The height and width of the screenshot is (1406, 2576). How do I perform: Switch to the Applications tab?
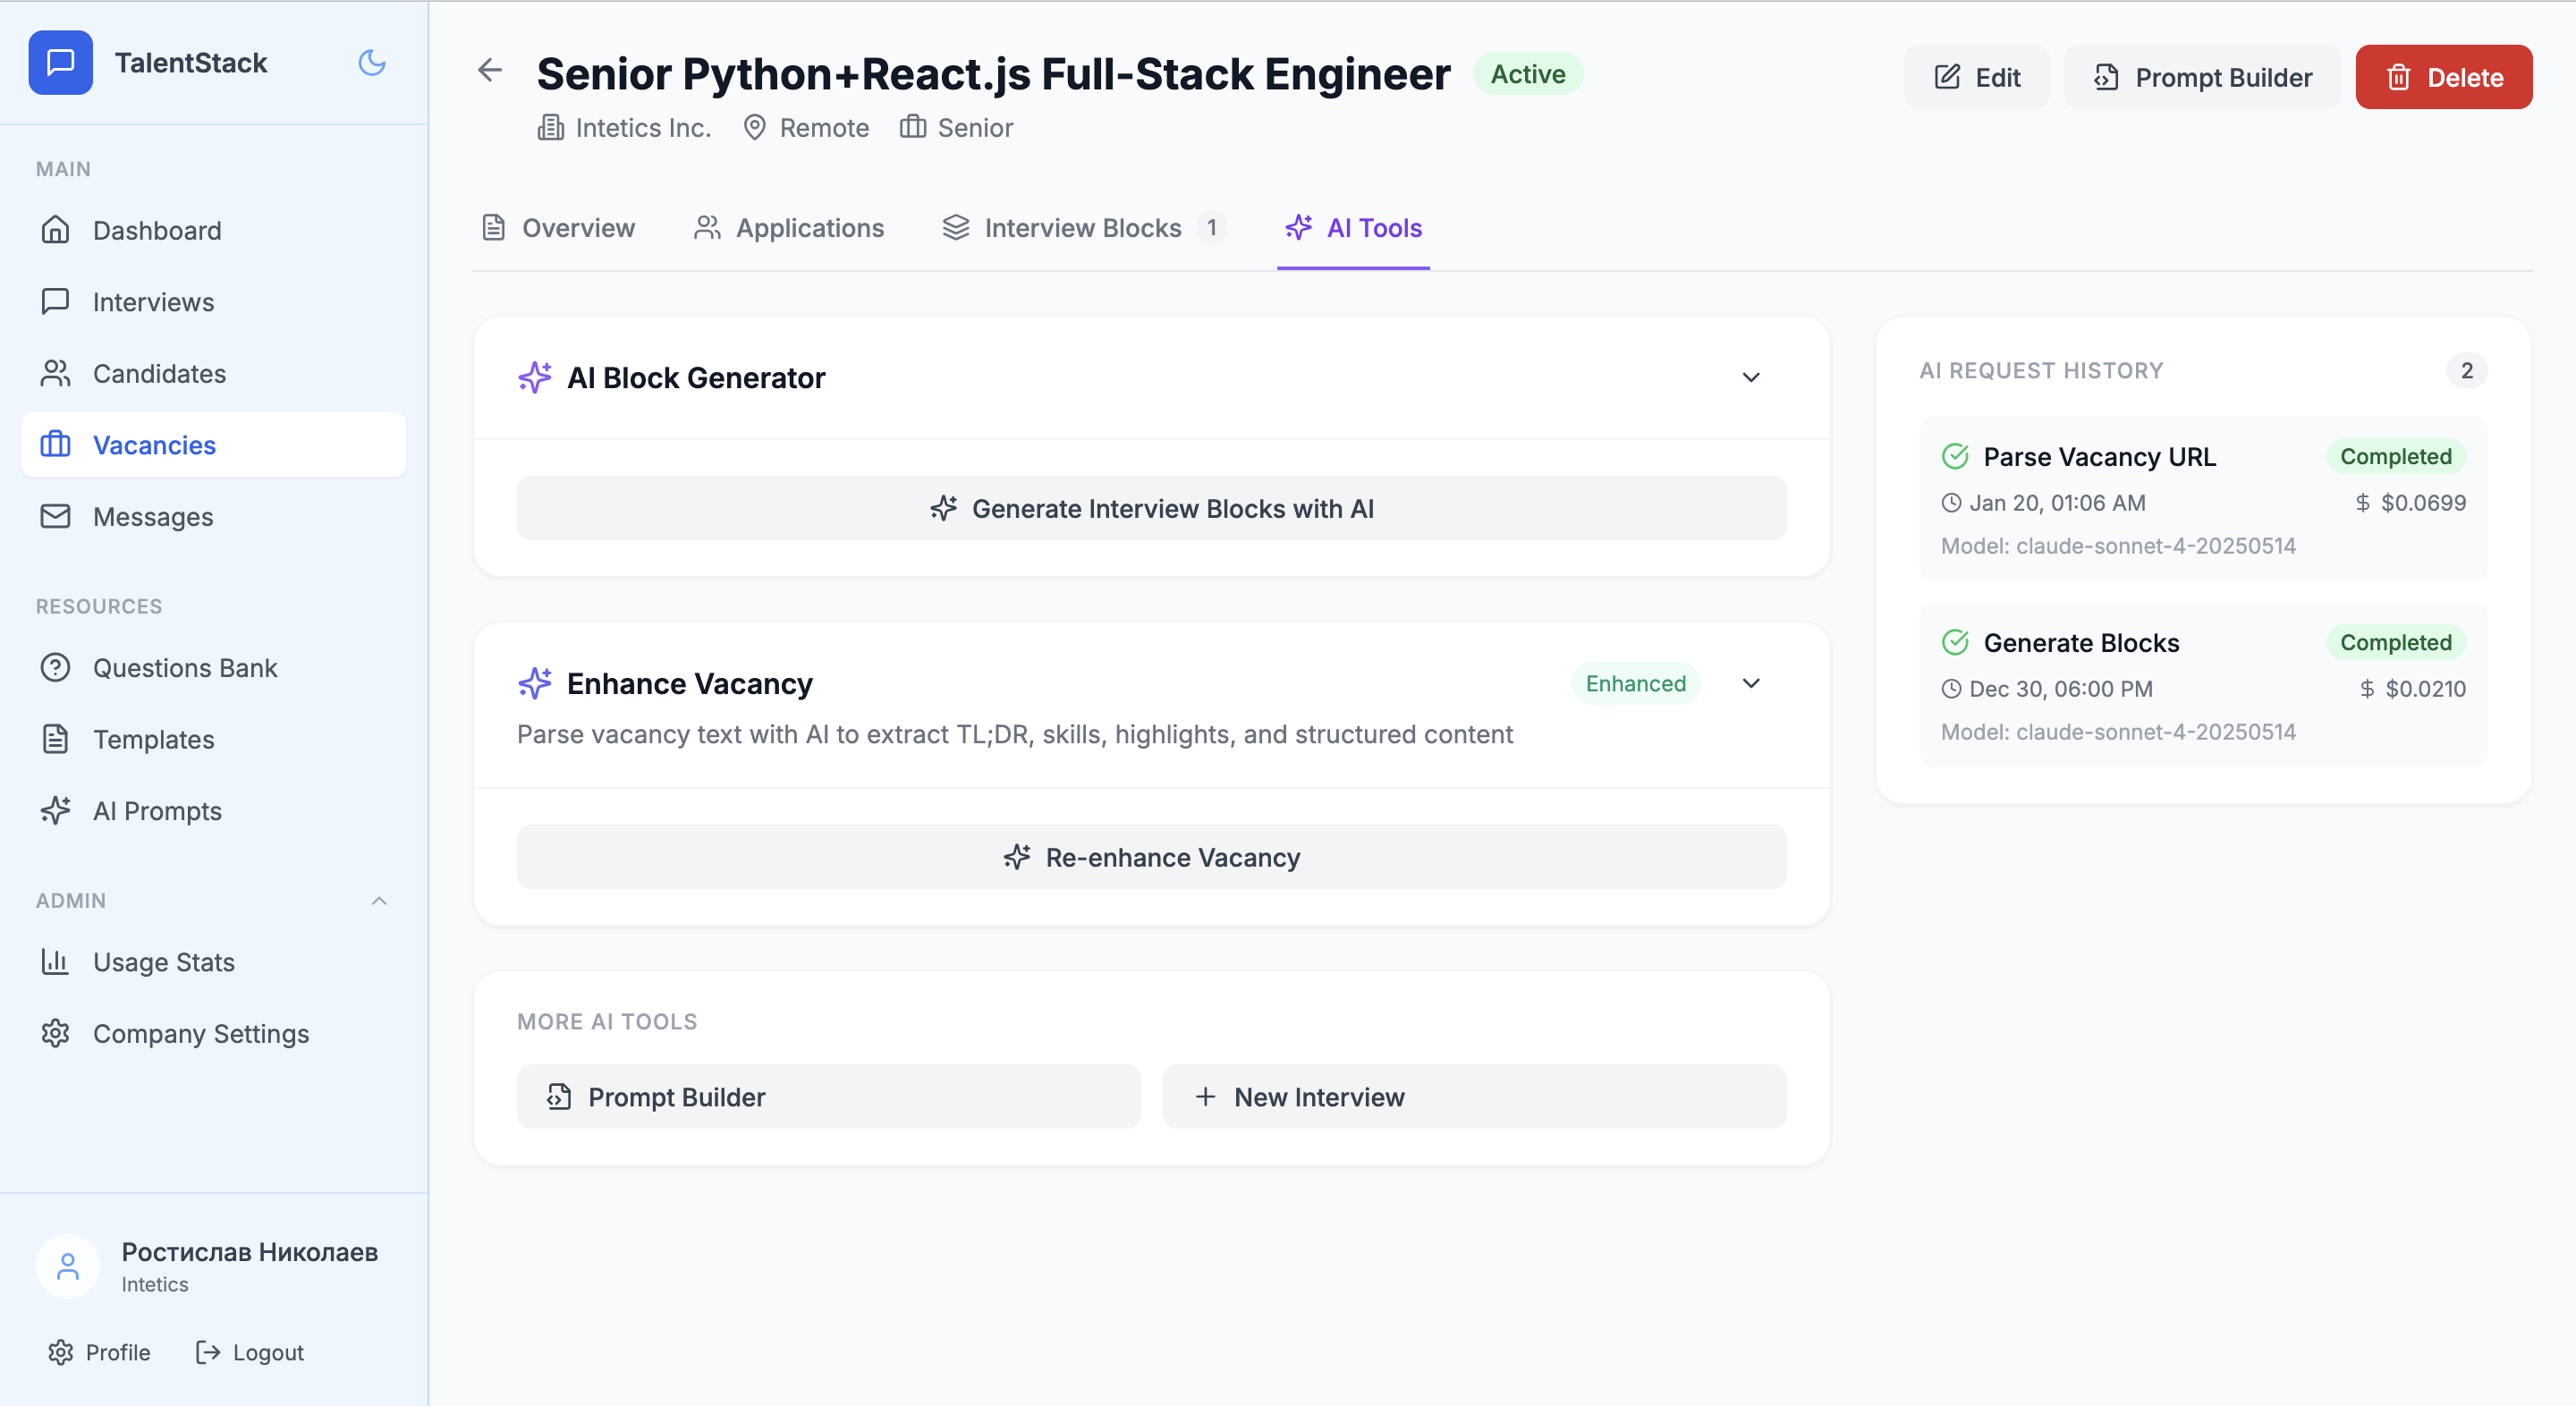coord(789,228)
